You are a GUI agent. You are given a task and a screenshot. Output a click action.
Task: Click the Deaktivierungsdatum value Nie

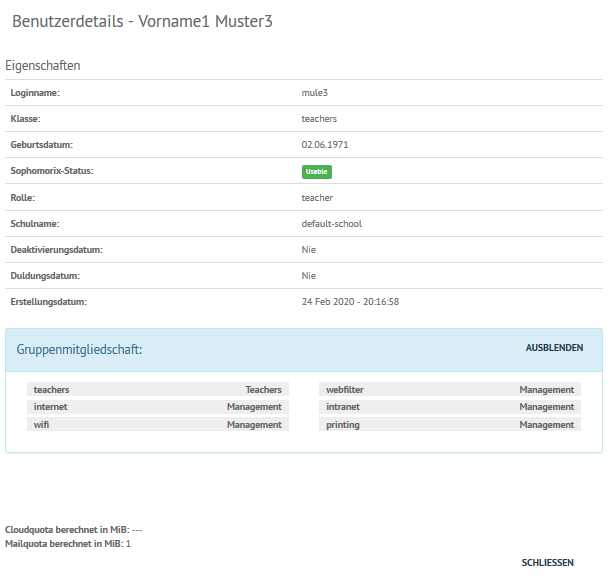click(x=309, y=250)
